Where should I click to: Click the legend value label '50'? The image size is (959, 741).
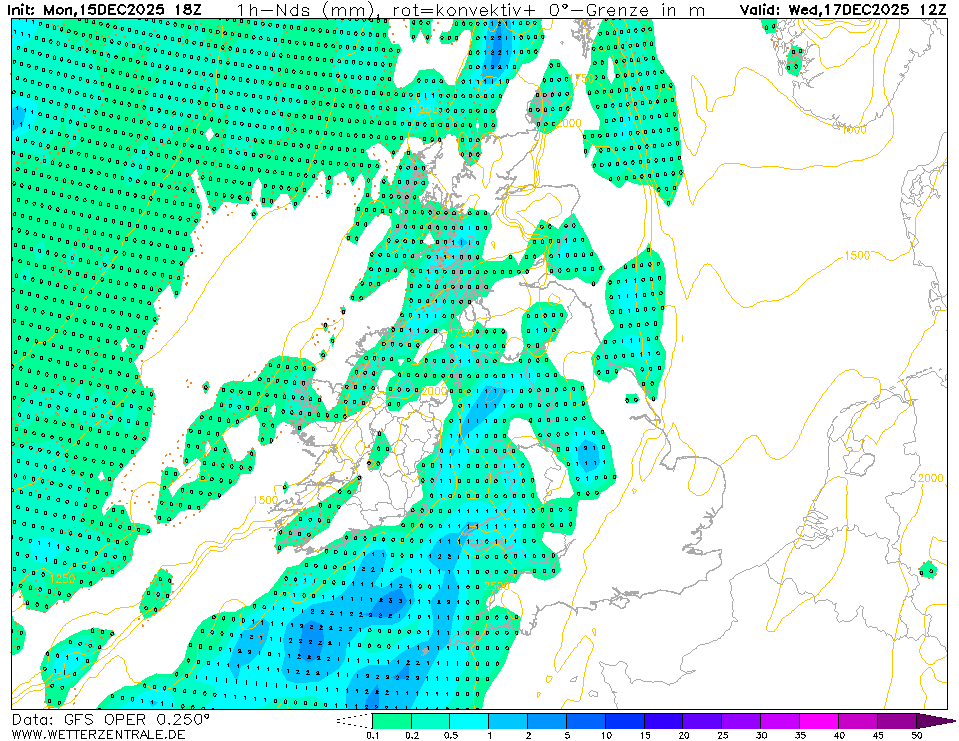(x=917, y=736)
